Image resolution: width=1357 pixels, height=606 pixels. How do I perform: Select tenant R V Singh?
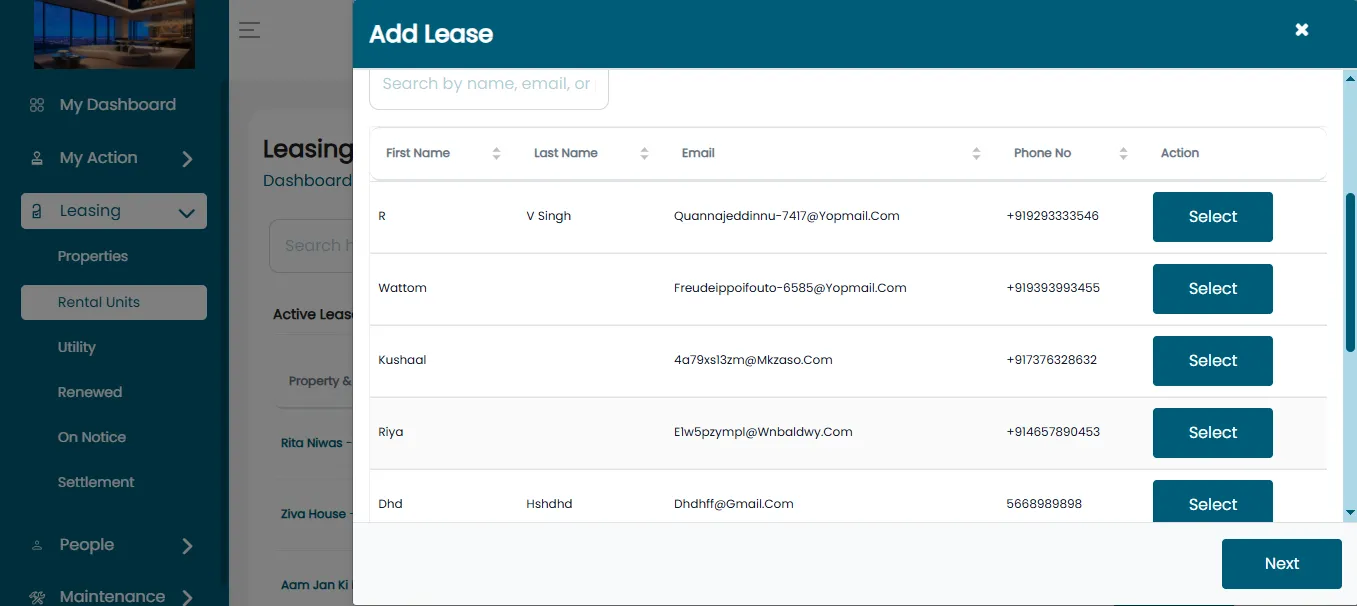coord(1213,217)
